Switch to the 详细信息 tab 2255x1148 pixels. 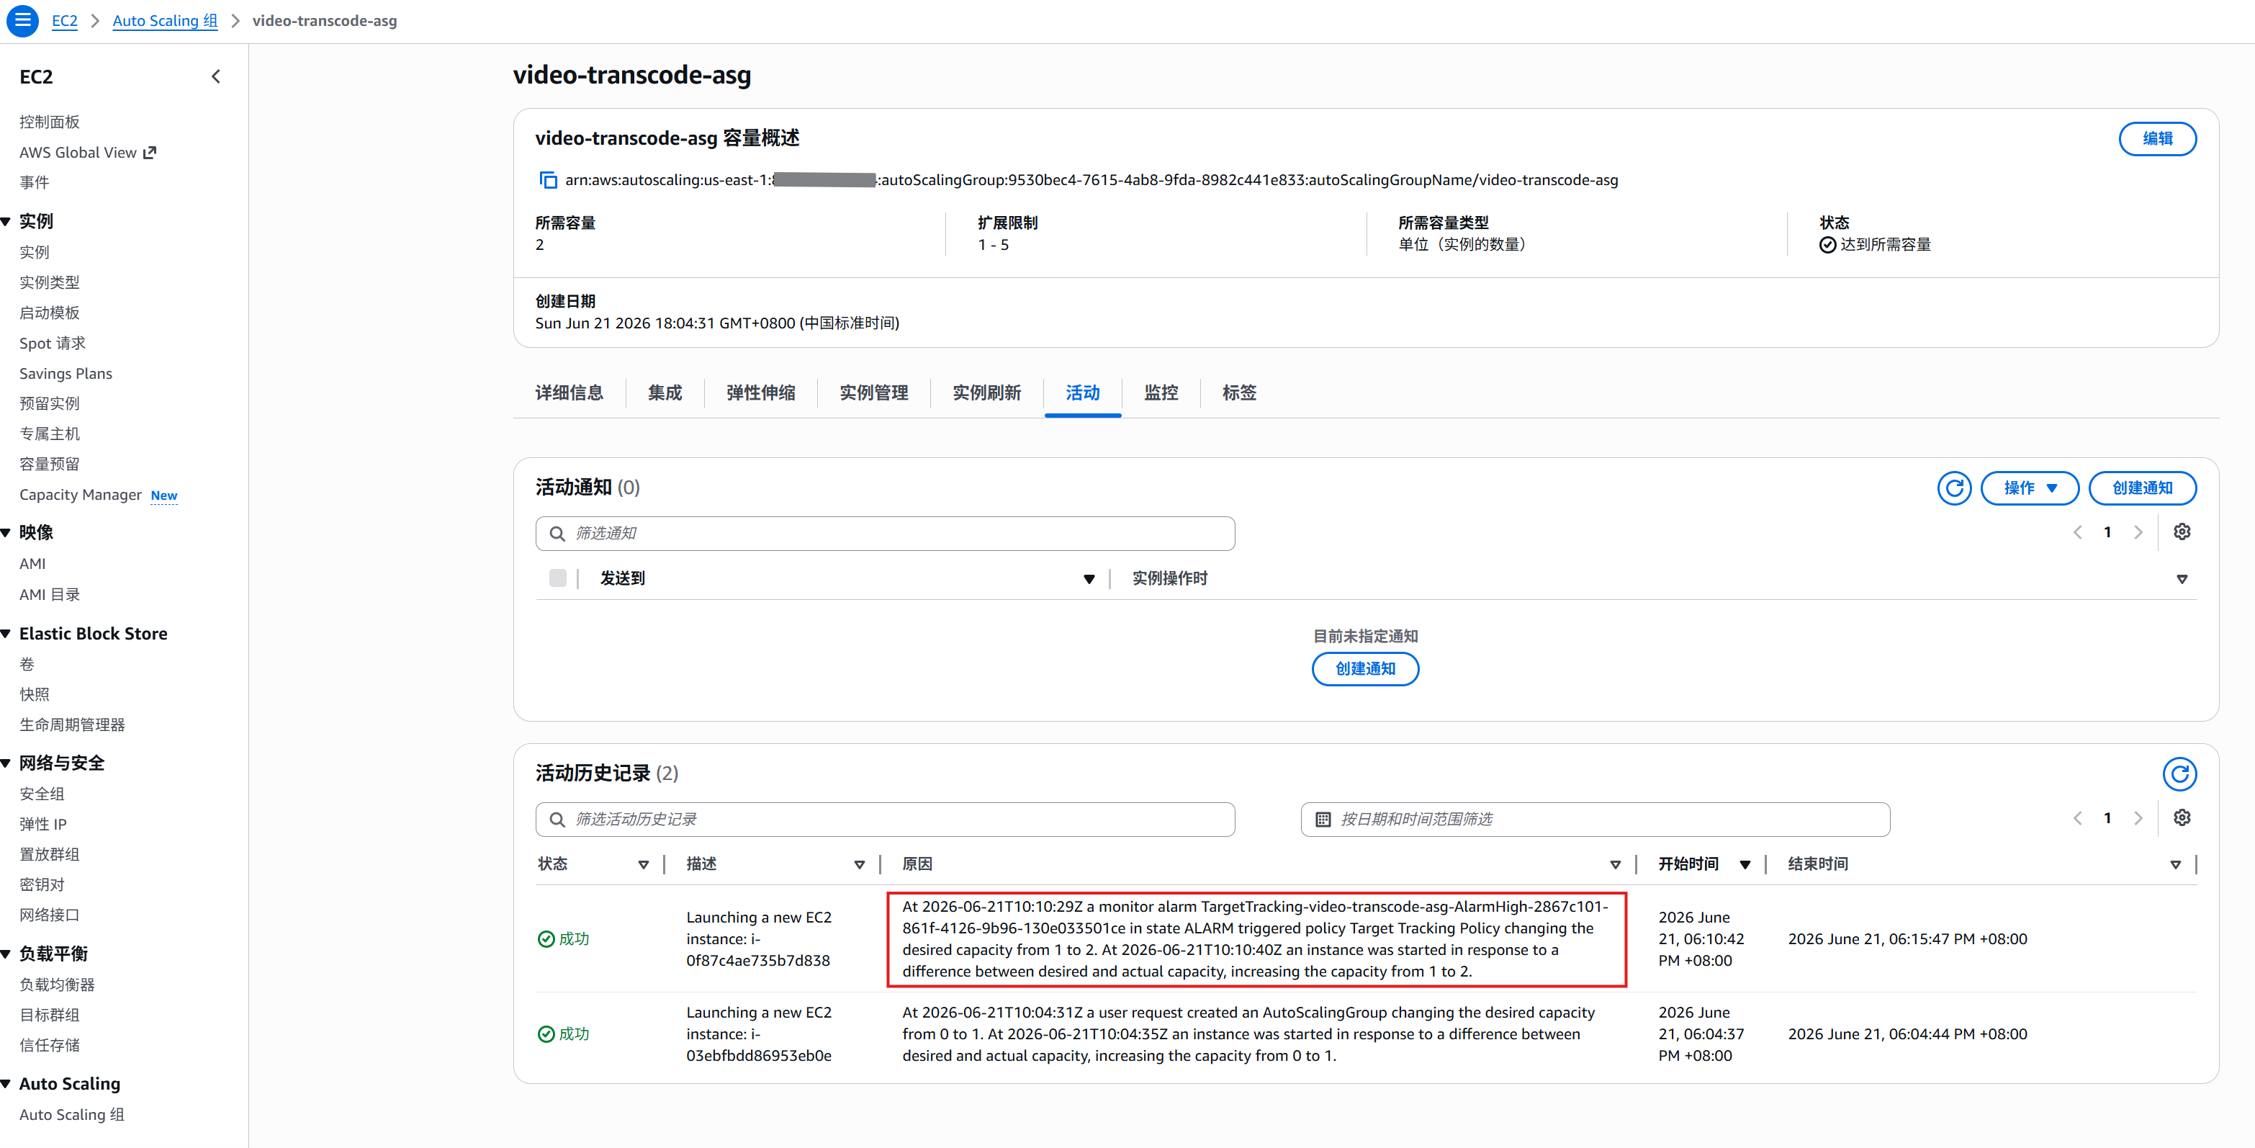[569, 393]
